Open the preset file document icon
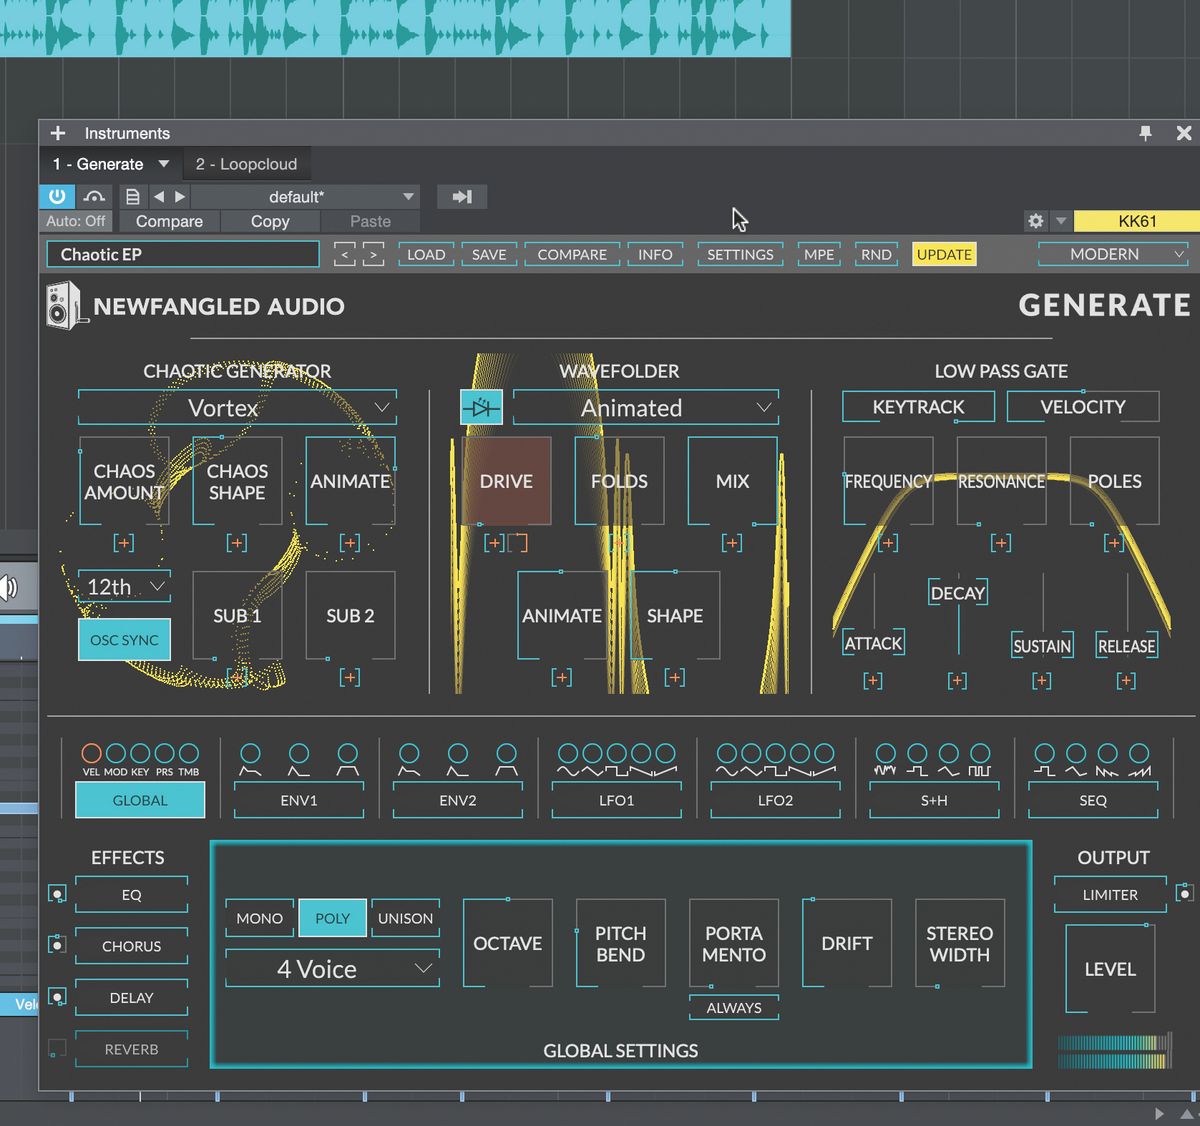 coord(132,197)
